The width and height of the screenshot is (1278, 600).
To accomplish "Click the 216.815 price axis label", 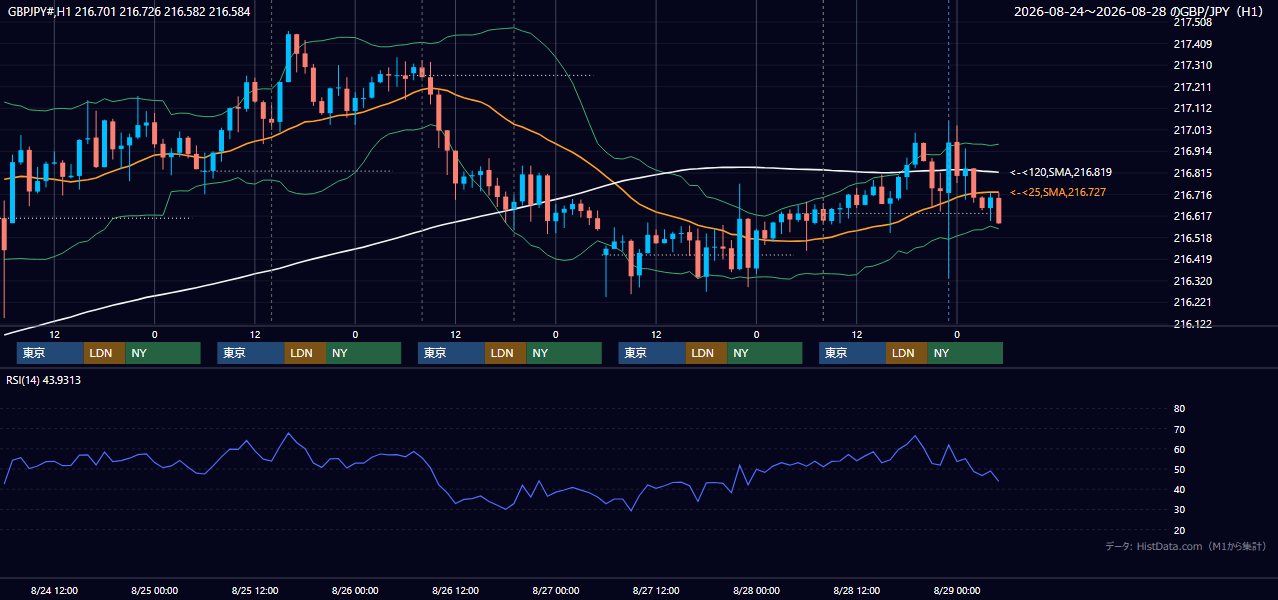I will pos(1192,173).
